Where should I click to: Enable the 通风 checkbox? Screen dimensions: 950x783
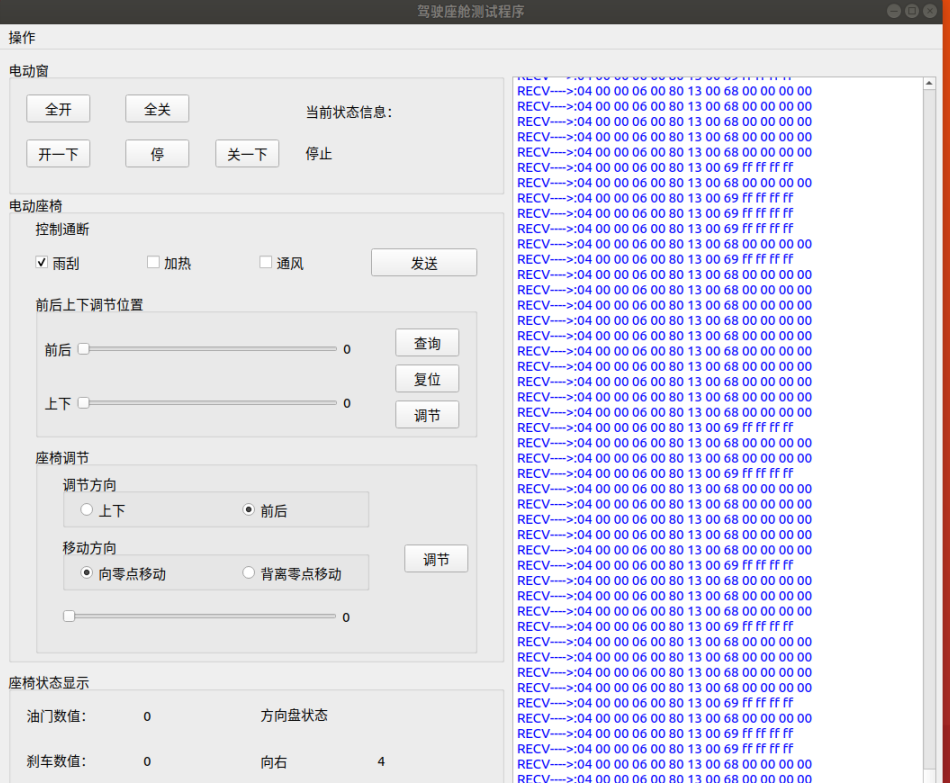pyautogui.click(x=266, y=263)
